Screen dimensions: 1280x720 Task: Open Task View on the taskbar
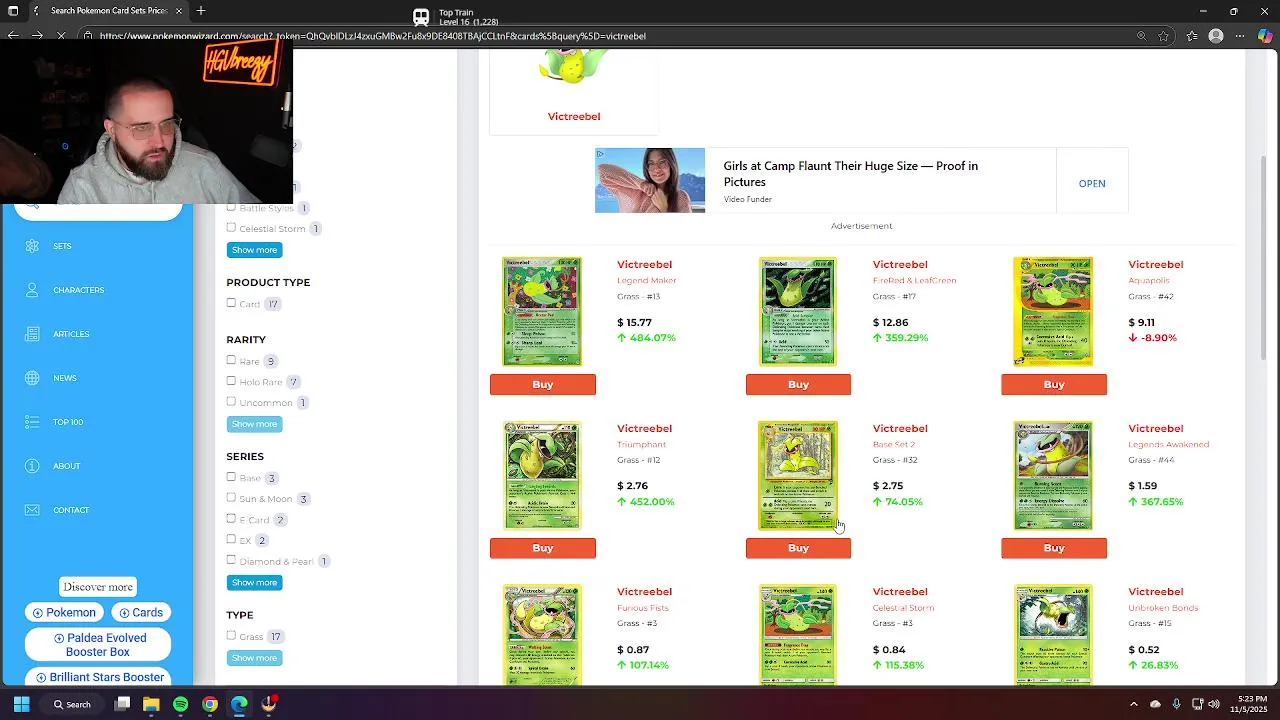pos(122,704)
